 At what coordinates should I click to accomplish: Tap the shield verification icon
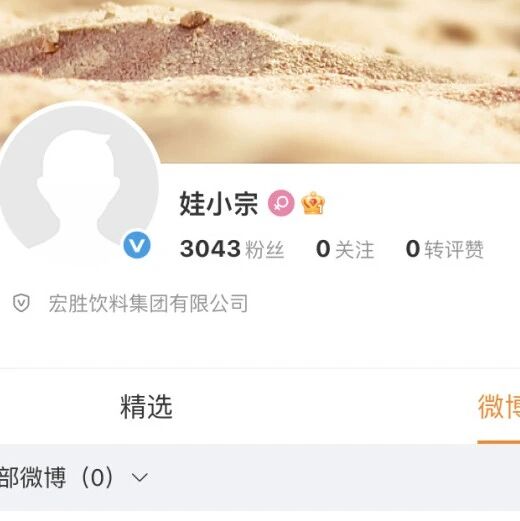coord(21,303)
